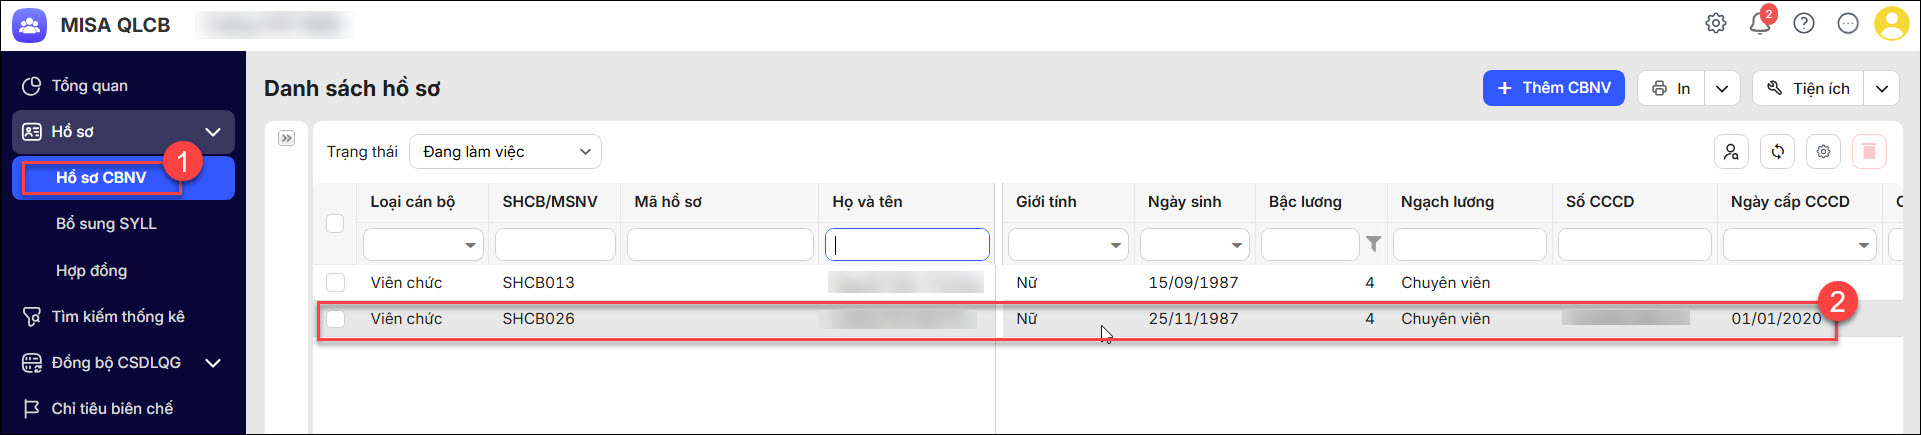Click the Bậc lương filter funnel icon

point(1373,244)
